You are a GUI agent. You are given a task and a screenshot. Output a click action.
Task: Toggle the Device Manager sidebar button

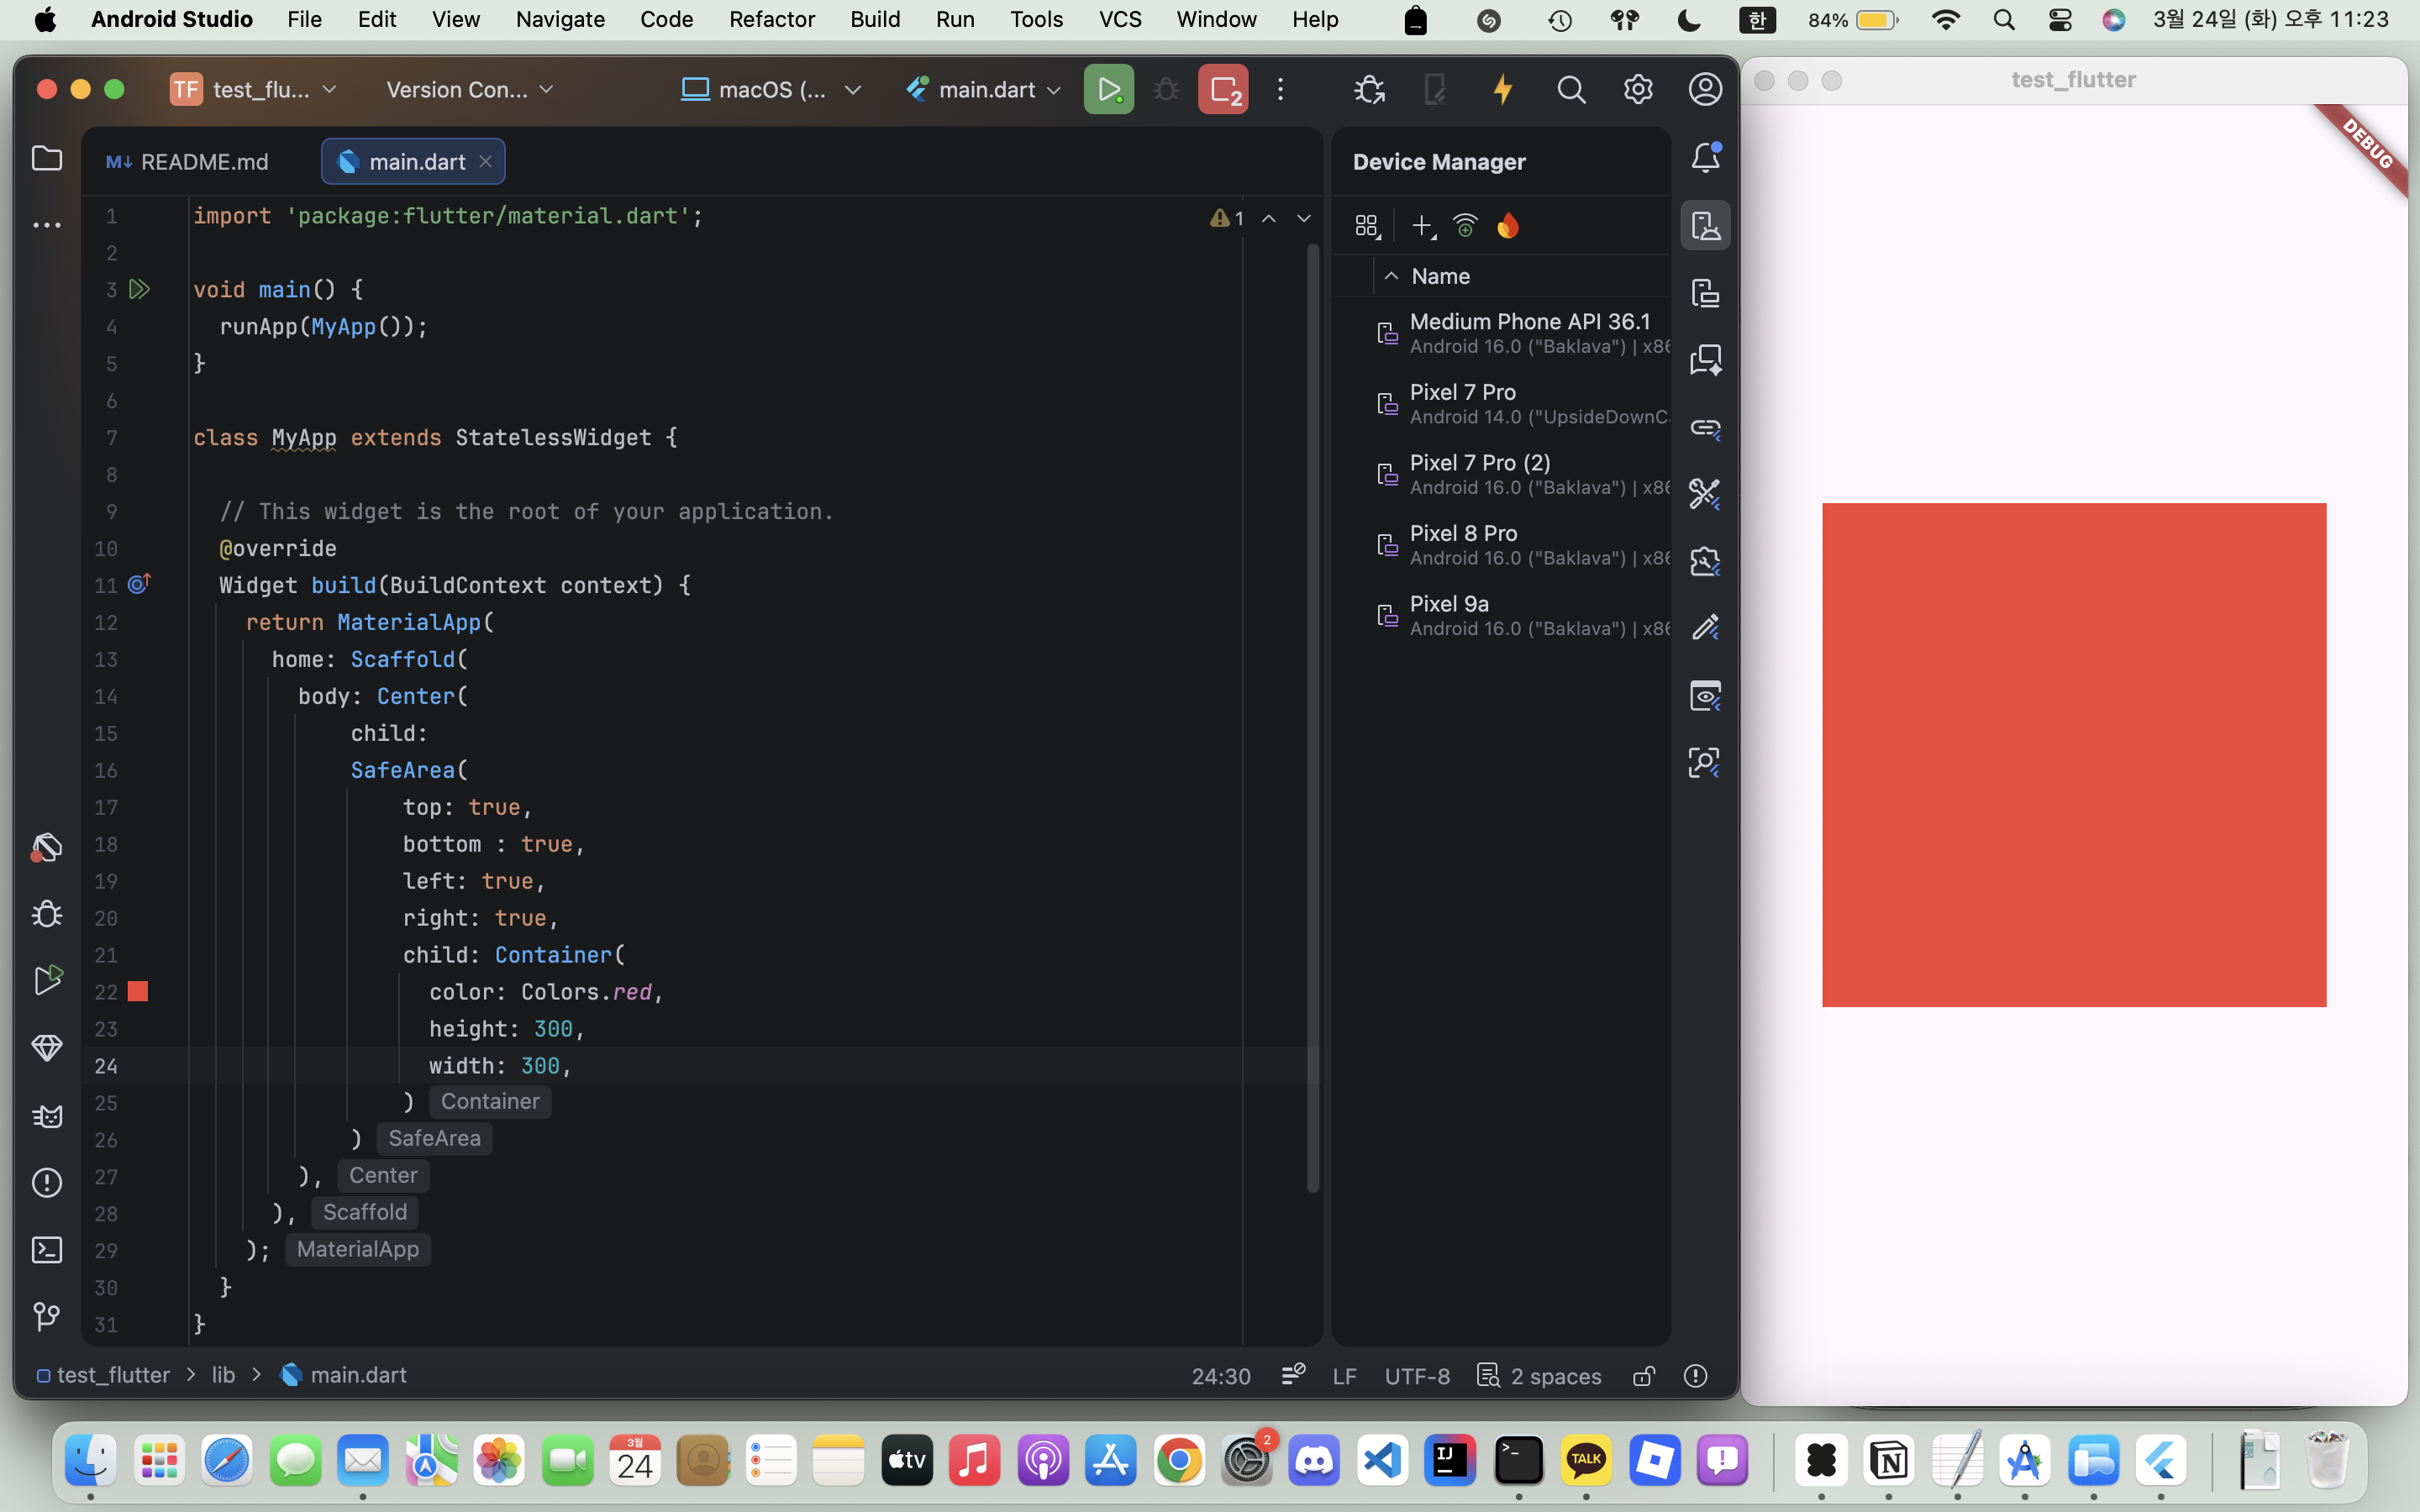(1705, 226)
